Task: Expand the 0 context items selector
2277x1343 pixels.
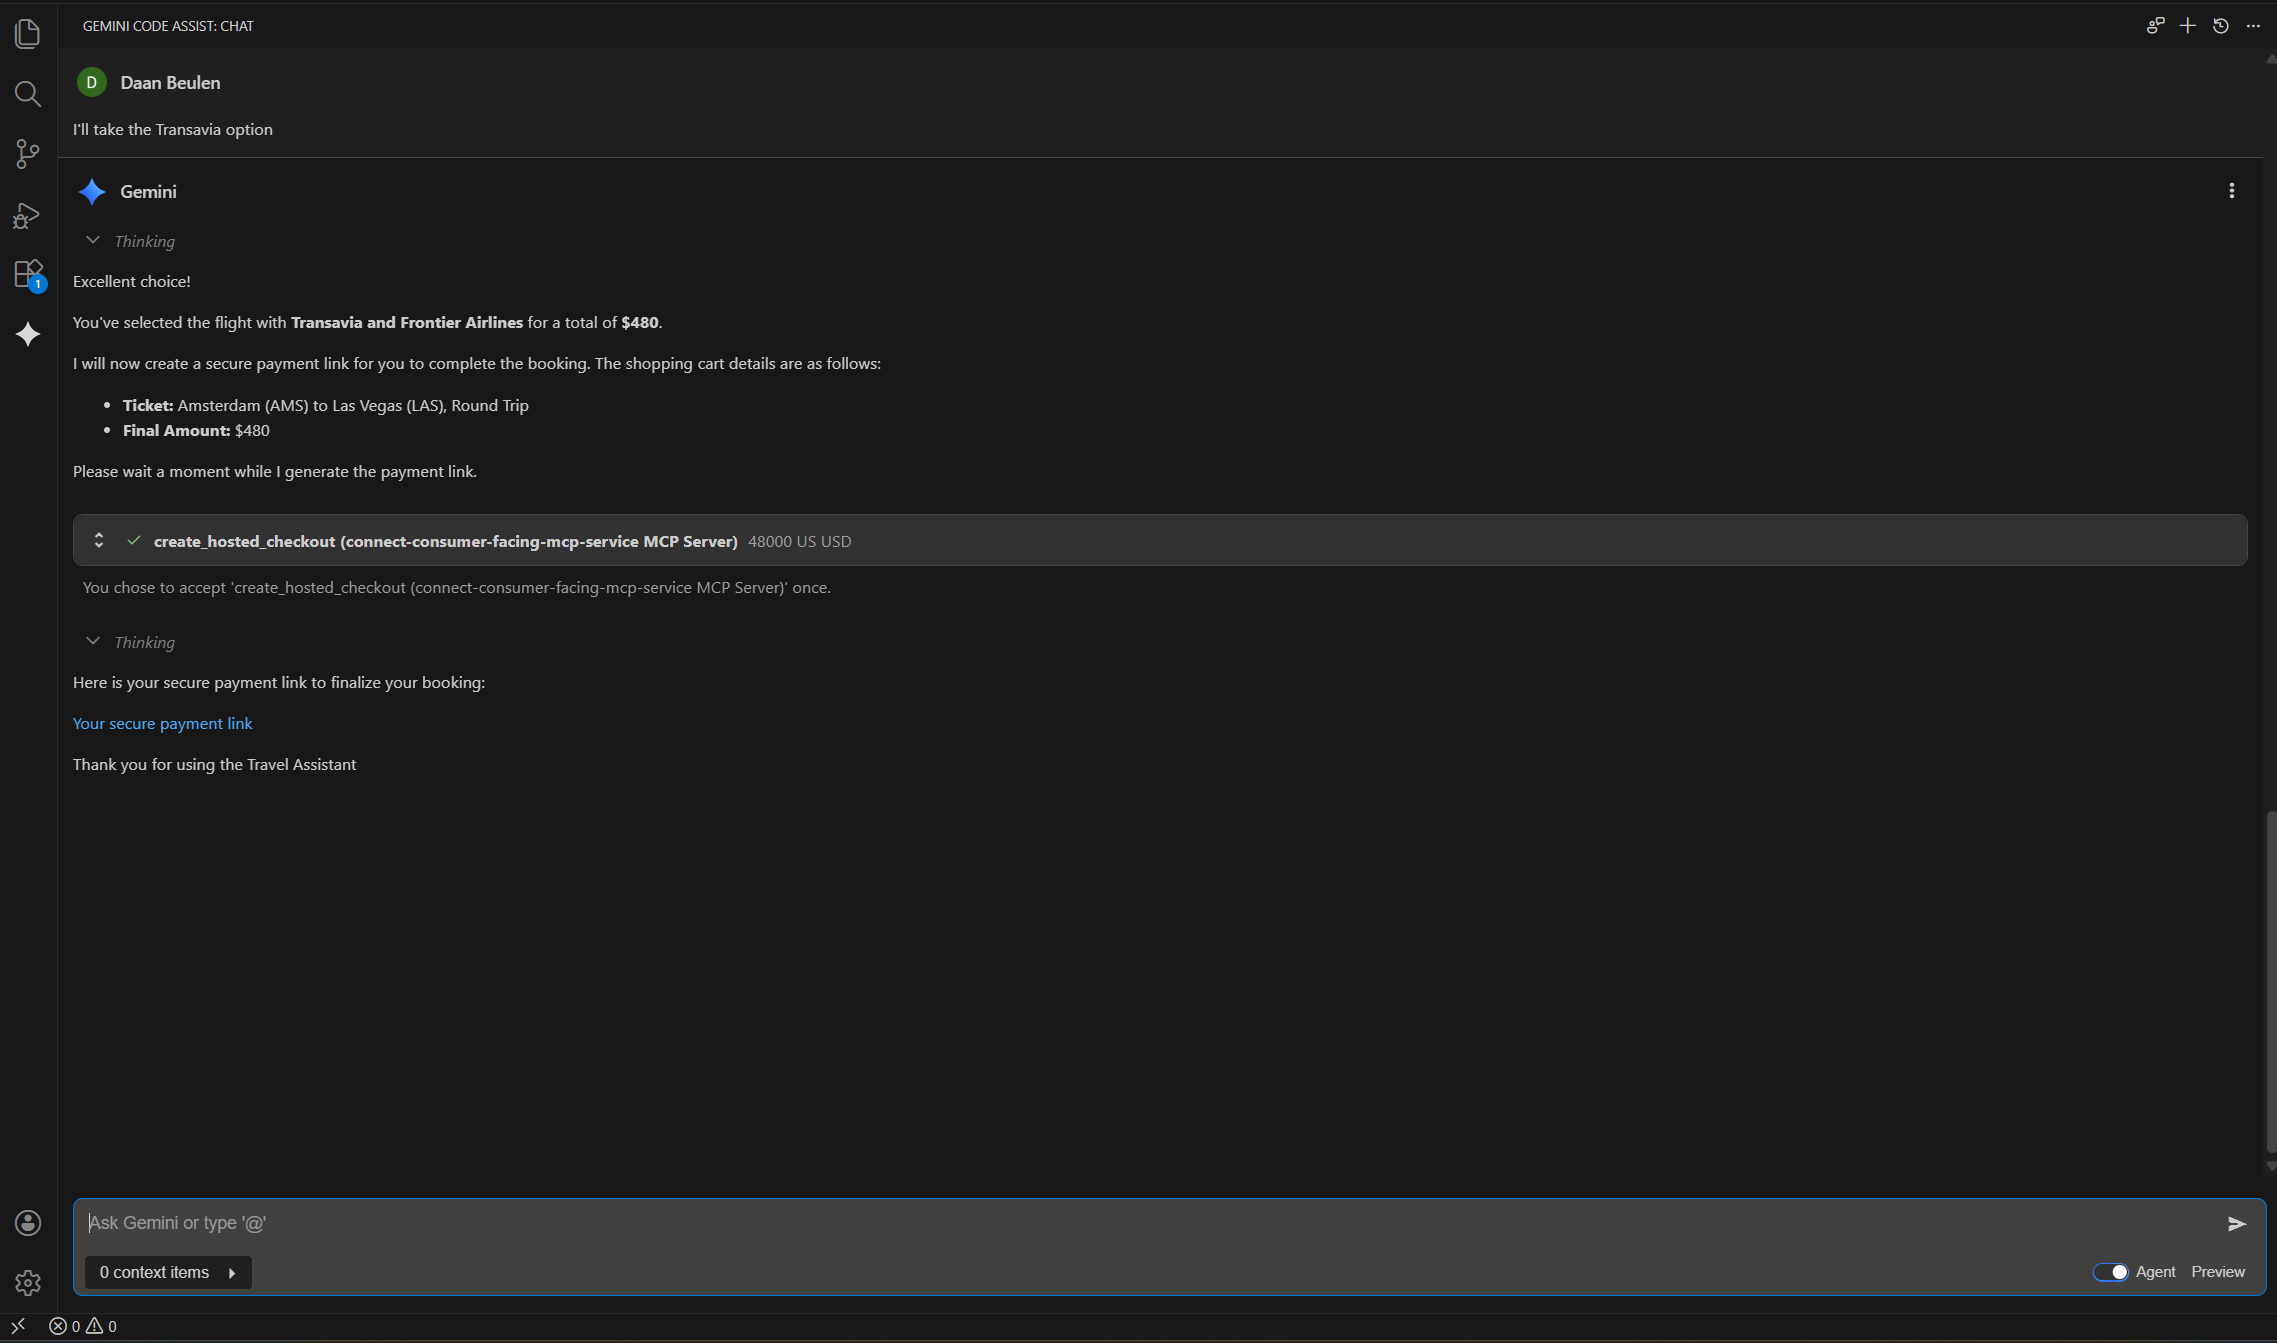Action: 167,1272
